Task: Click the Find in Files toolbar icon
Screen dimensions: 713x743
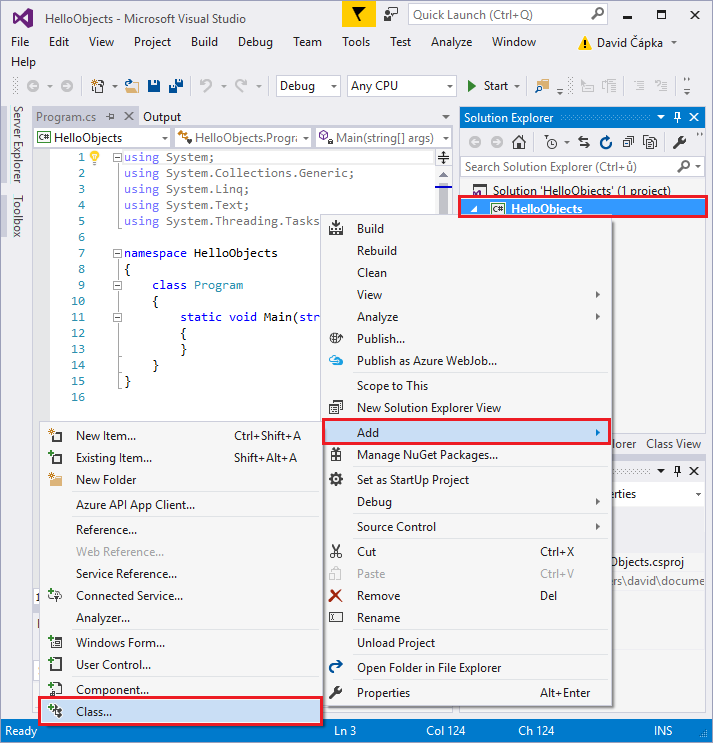Action: [542, 86]
